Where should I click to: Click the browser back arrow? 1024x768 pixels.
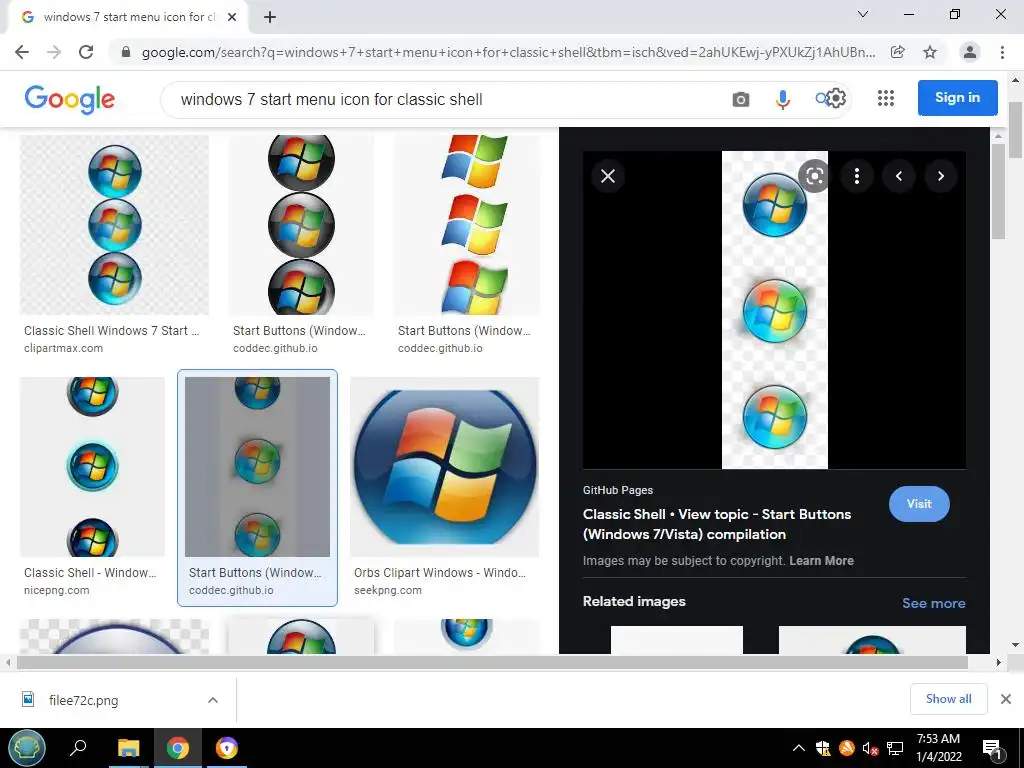click(22, 52)
